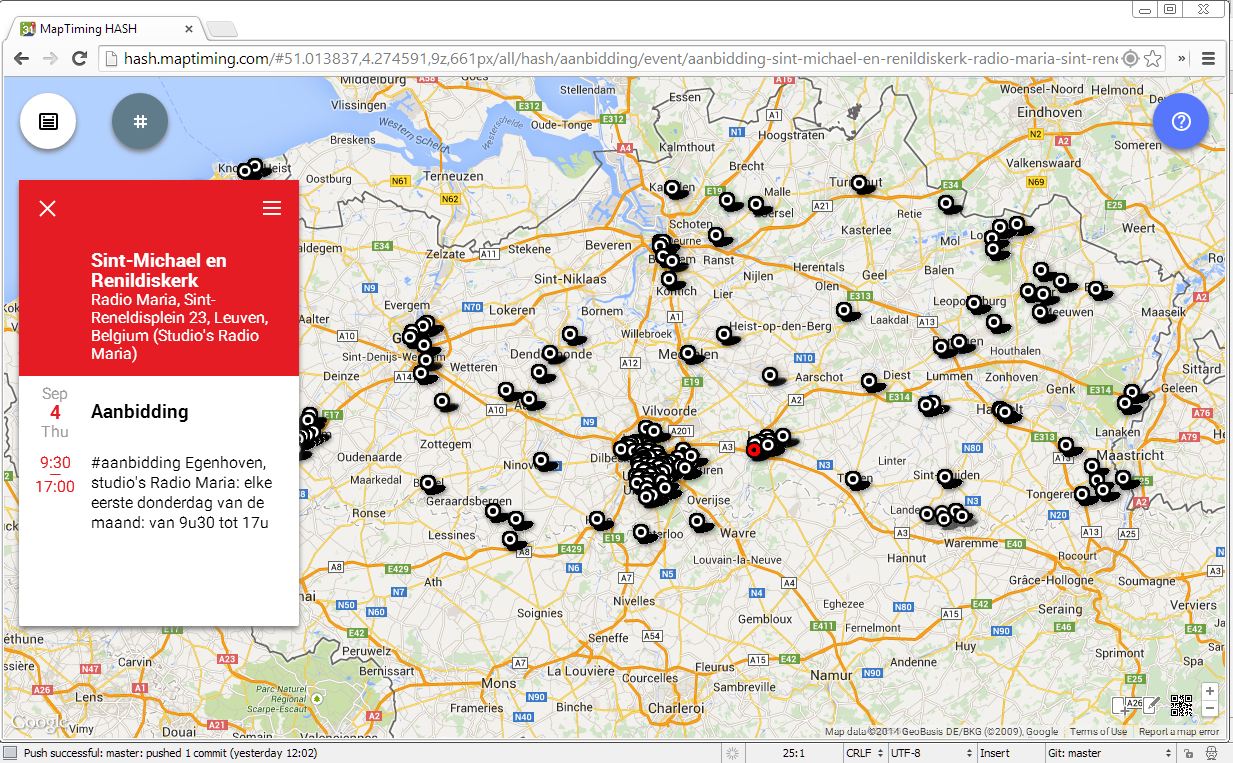Show hidden extensions via the chevron
The width and height of the screenshot is (1233, 763).
tap(1183, 58)
